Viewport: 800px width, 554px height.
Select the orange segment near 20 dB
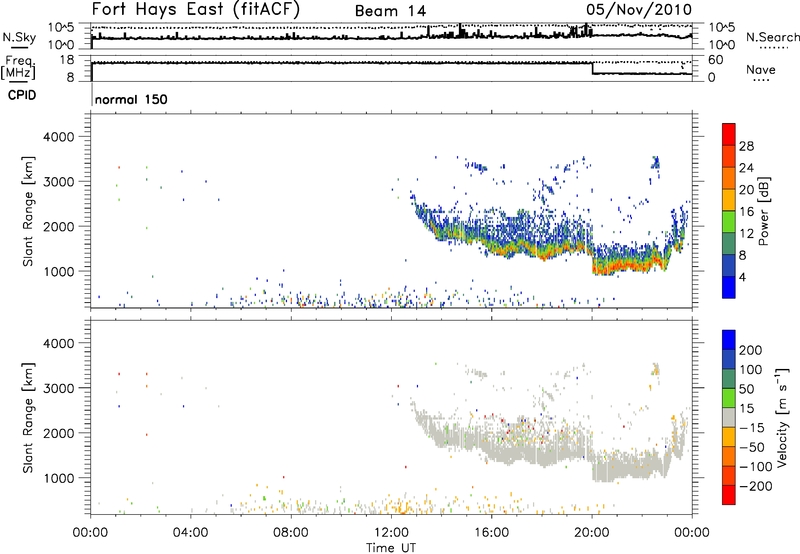[x=729, y=178]
